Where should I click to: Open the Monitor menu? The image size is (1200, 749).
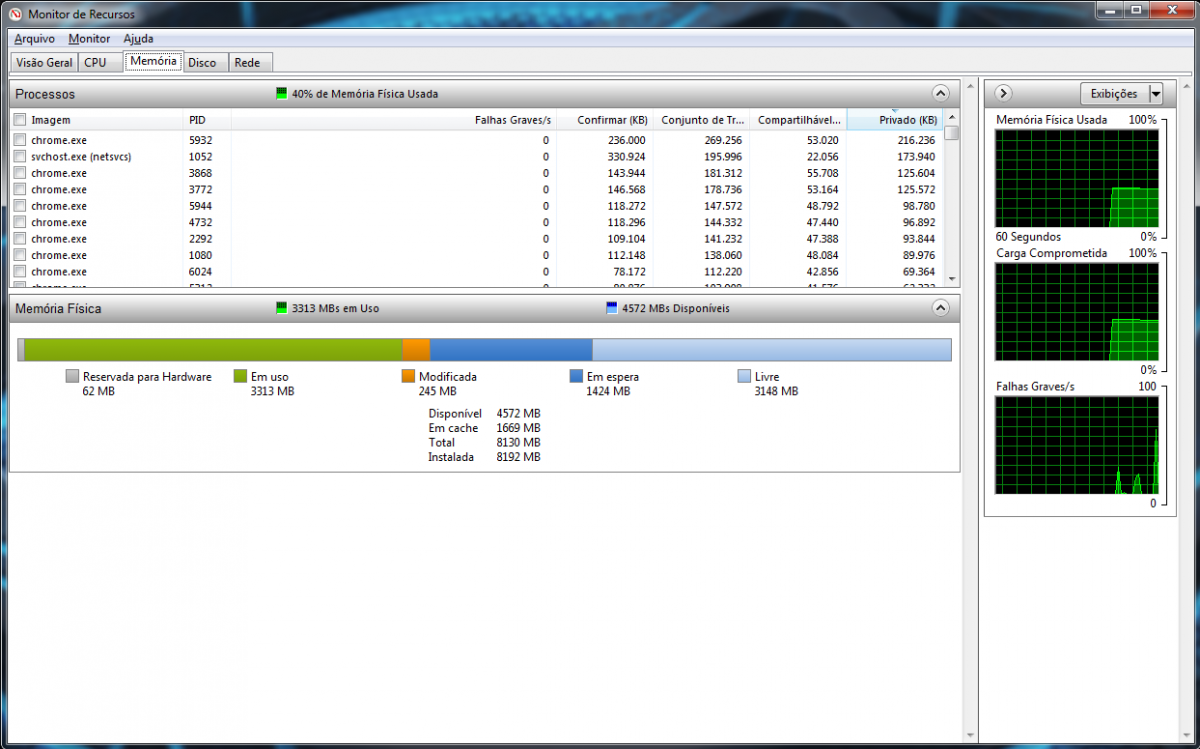tap(89, 39)
